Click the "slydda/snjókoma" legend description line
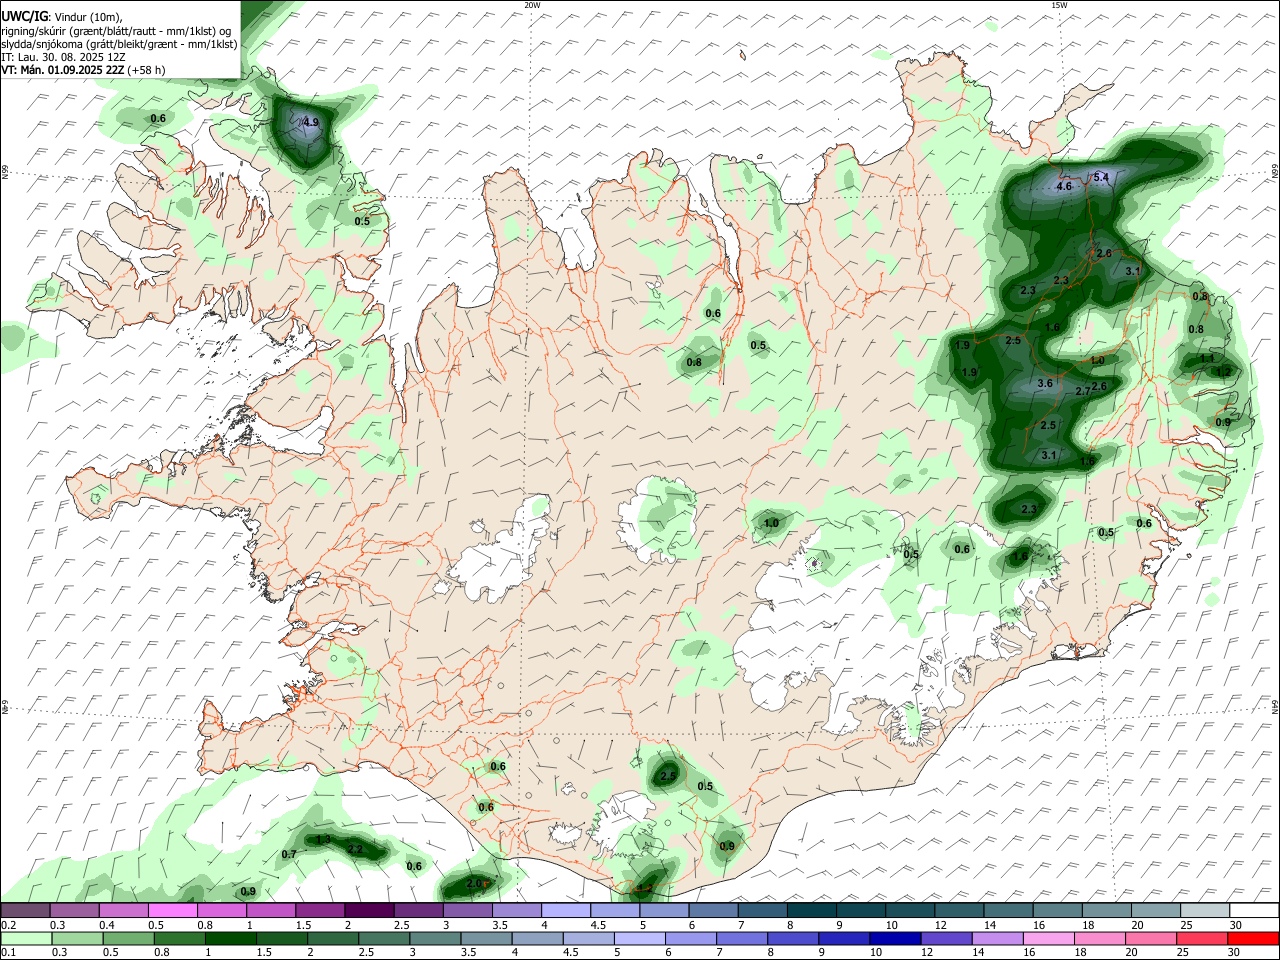This screenshot has height=960, width=1280. point(119,44)
